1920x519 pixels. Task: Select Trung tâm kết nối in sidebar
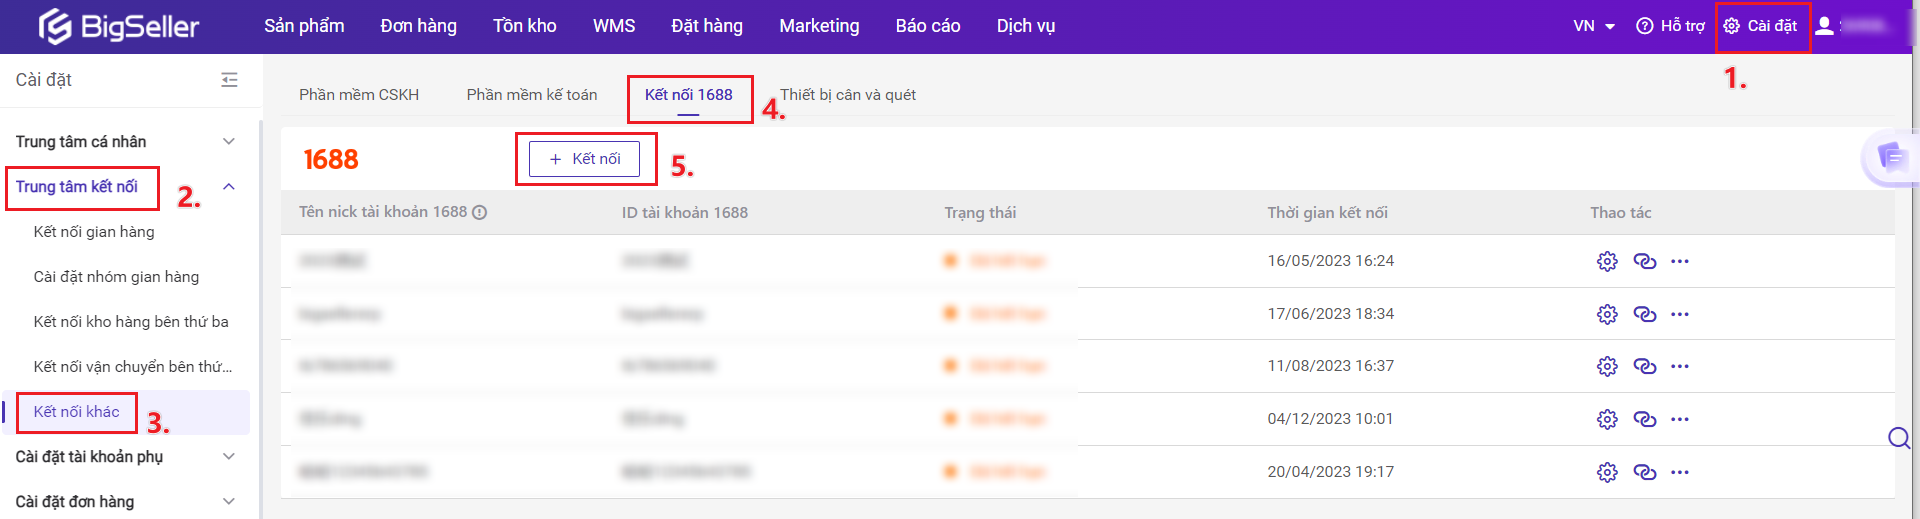77,187
